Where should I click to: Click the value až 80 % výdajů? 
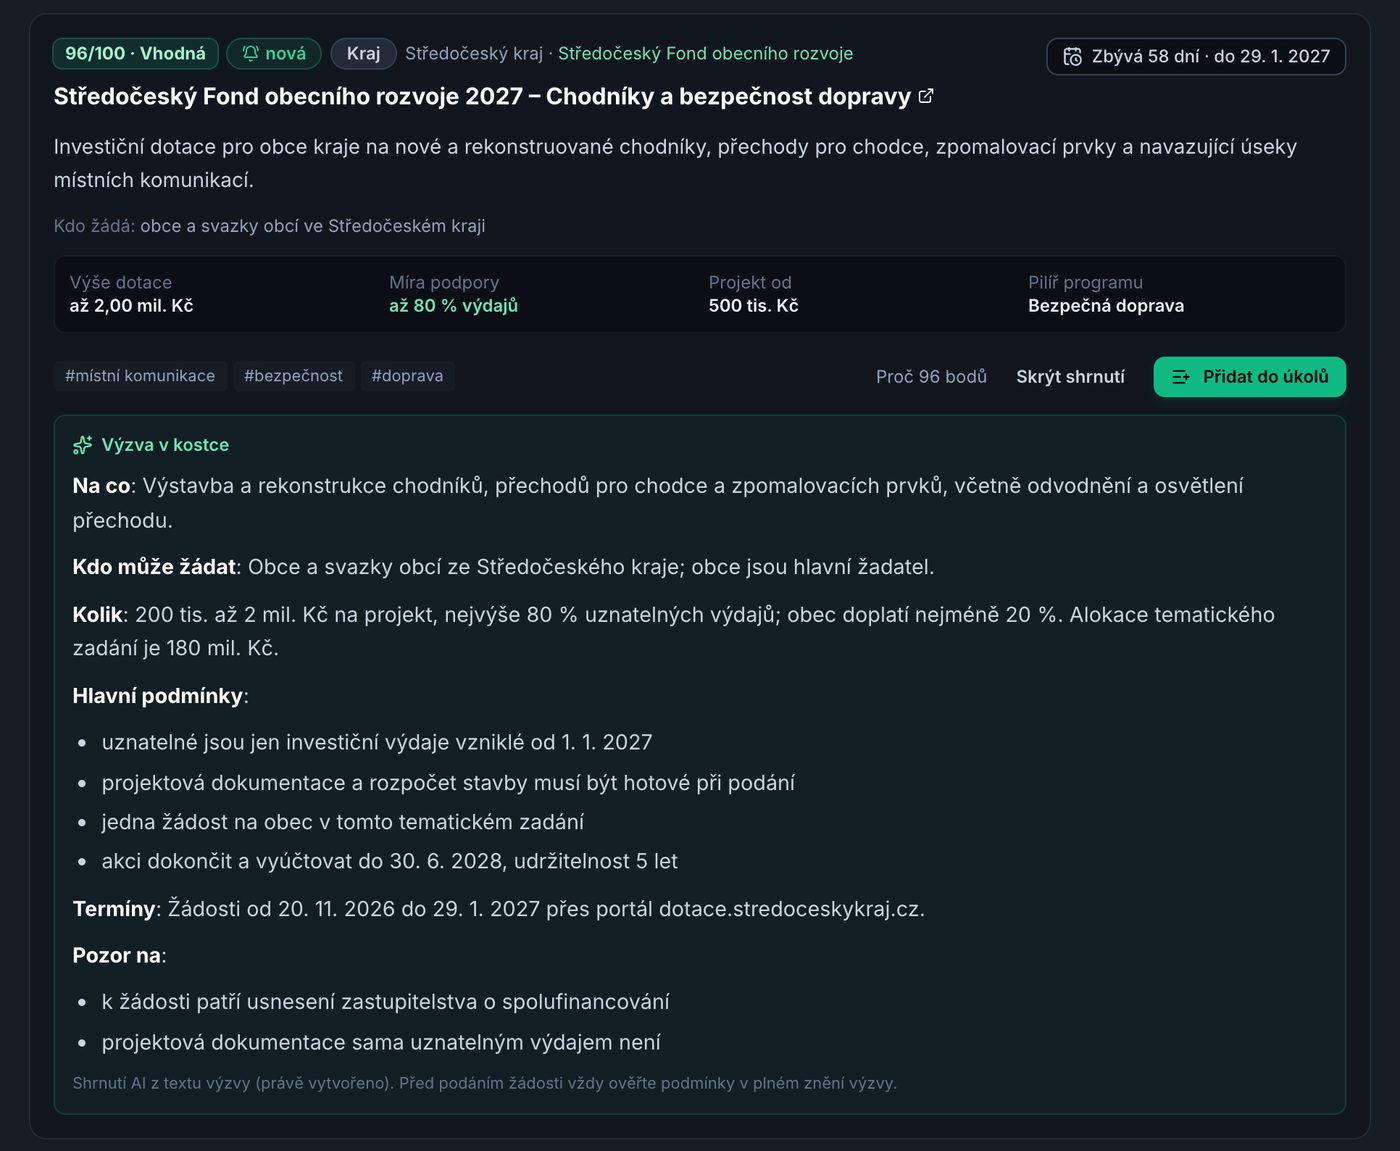(453, 306)
